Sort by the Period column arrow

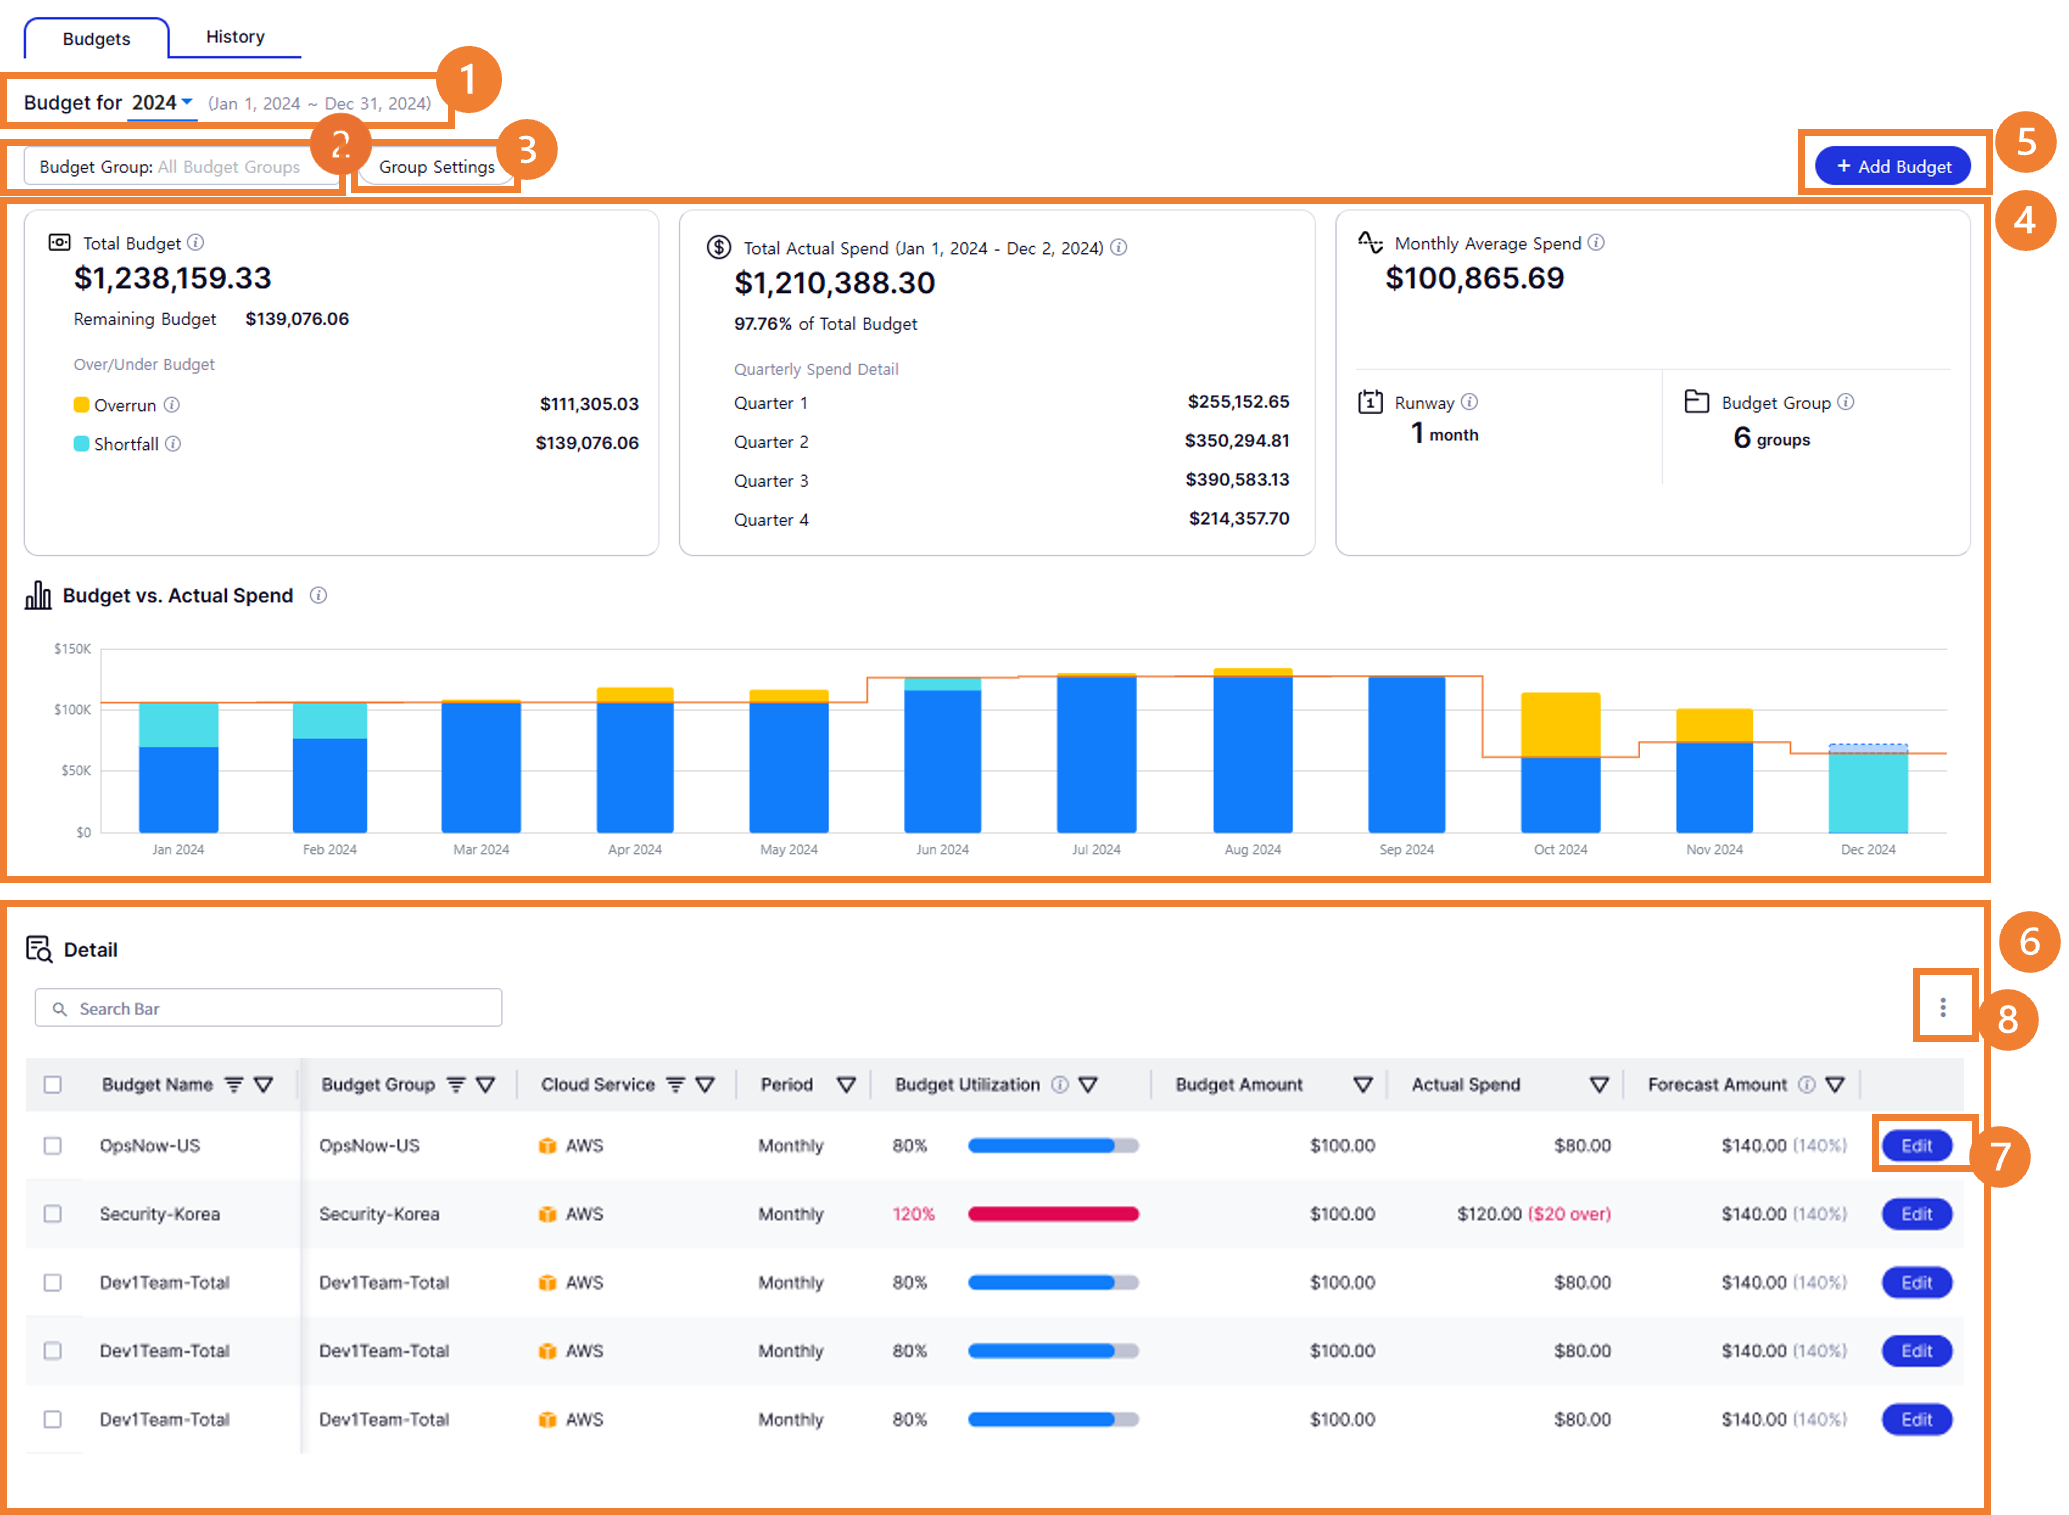click(846, 1085)
